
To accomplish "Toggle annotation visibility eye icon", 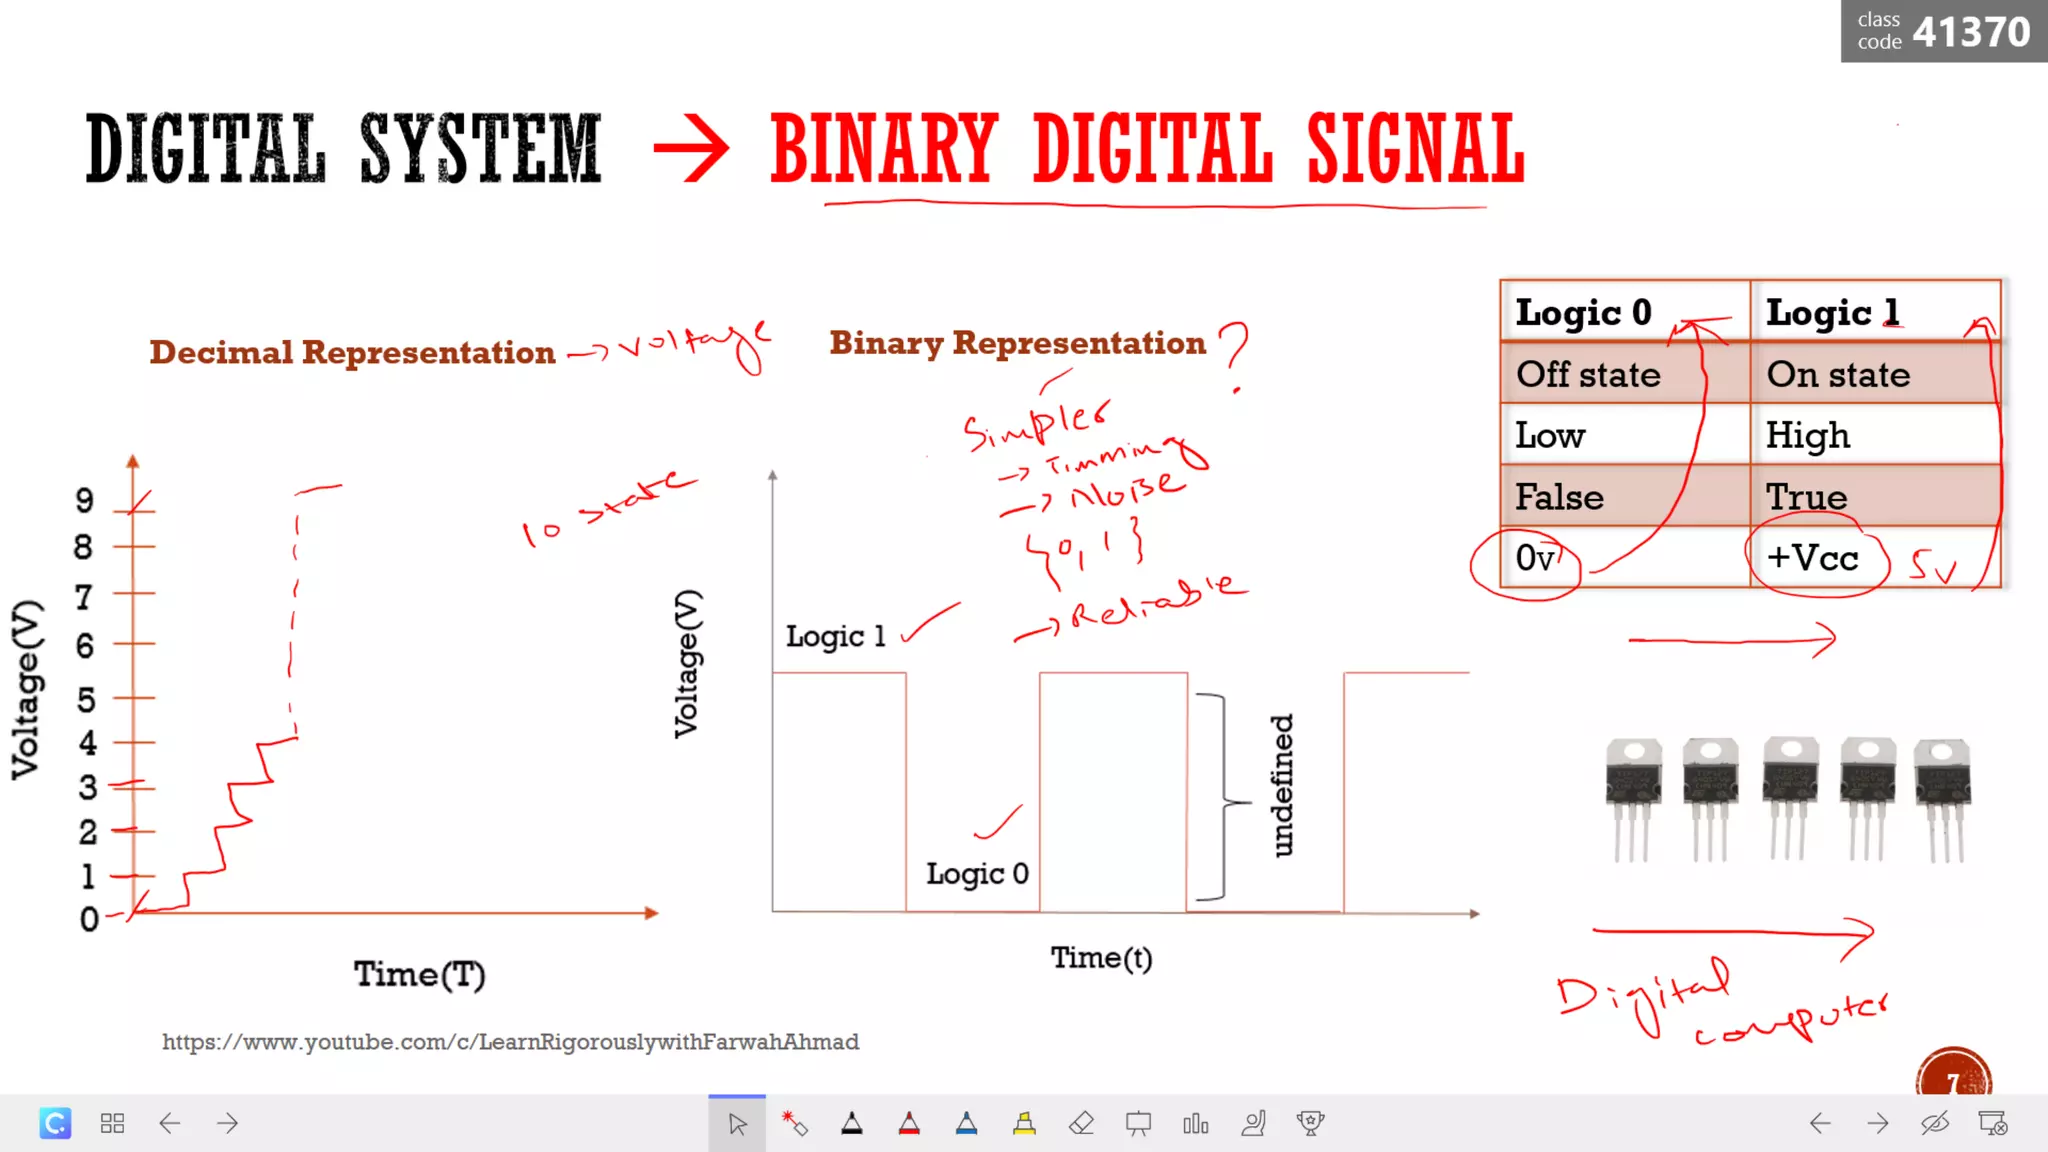I will coord(1935,1123).
